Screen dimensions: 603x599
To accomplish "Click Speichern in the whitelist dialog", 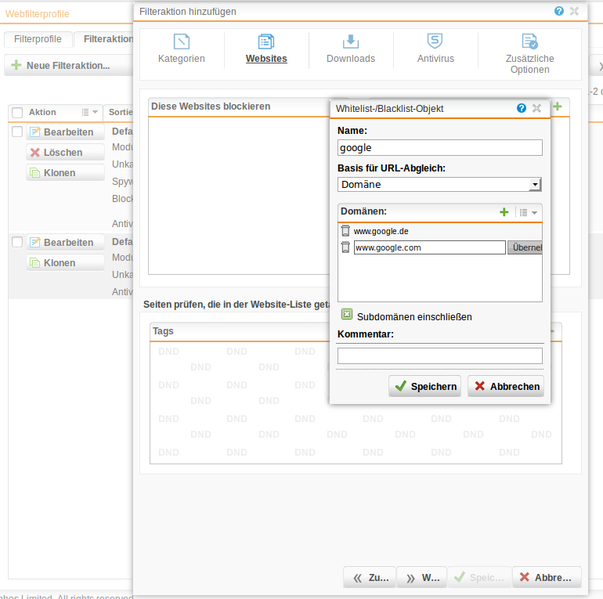I will coord(424,386).
